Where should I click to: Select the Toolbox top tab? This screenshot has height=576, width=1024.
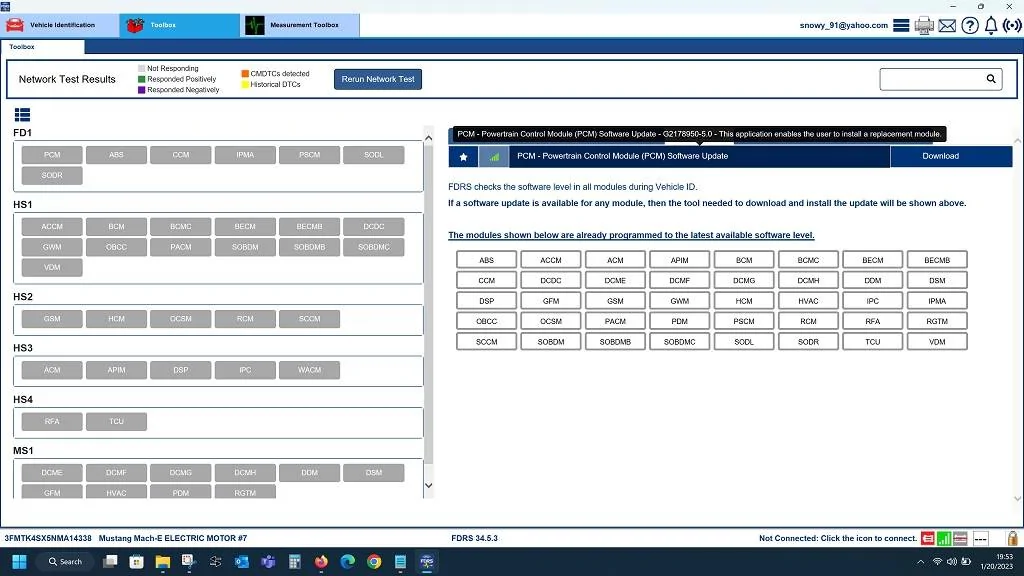click(180, 25)
